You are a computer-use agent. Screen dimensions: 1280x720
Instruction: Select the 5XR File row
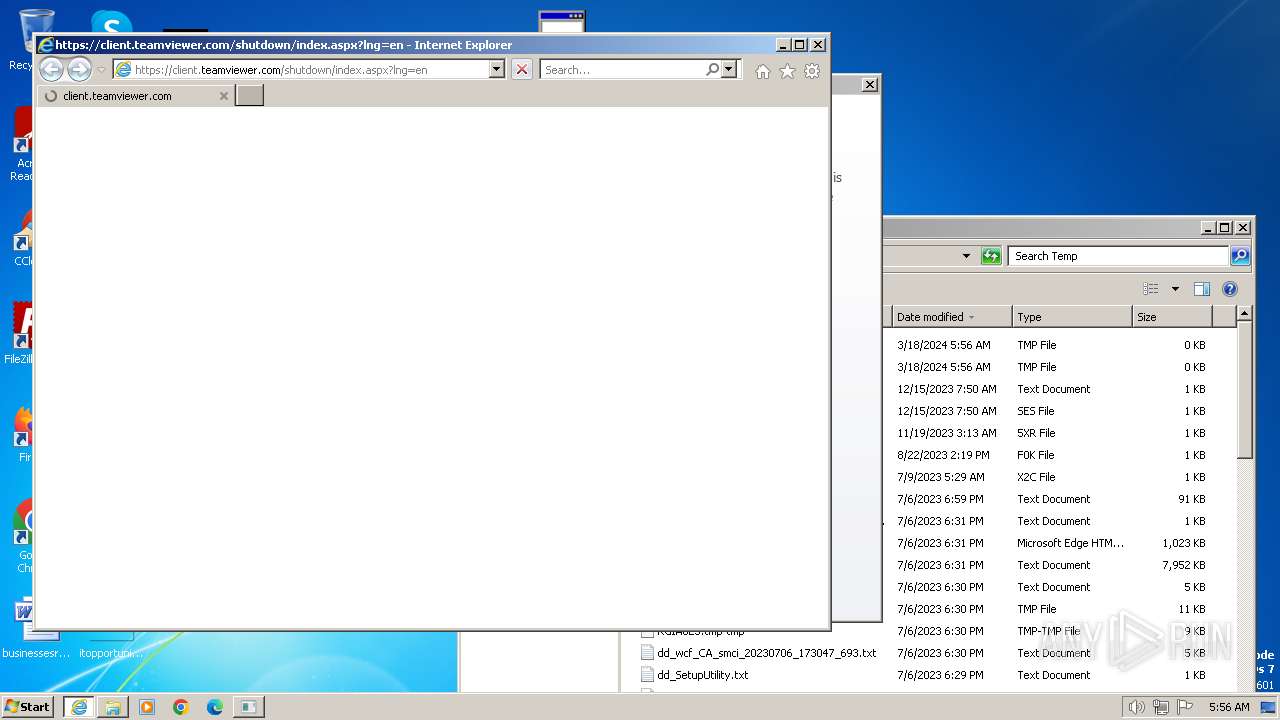click(1050, 433)
